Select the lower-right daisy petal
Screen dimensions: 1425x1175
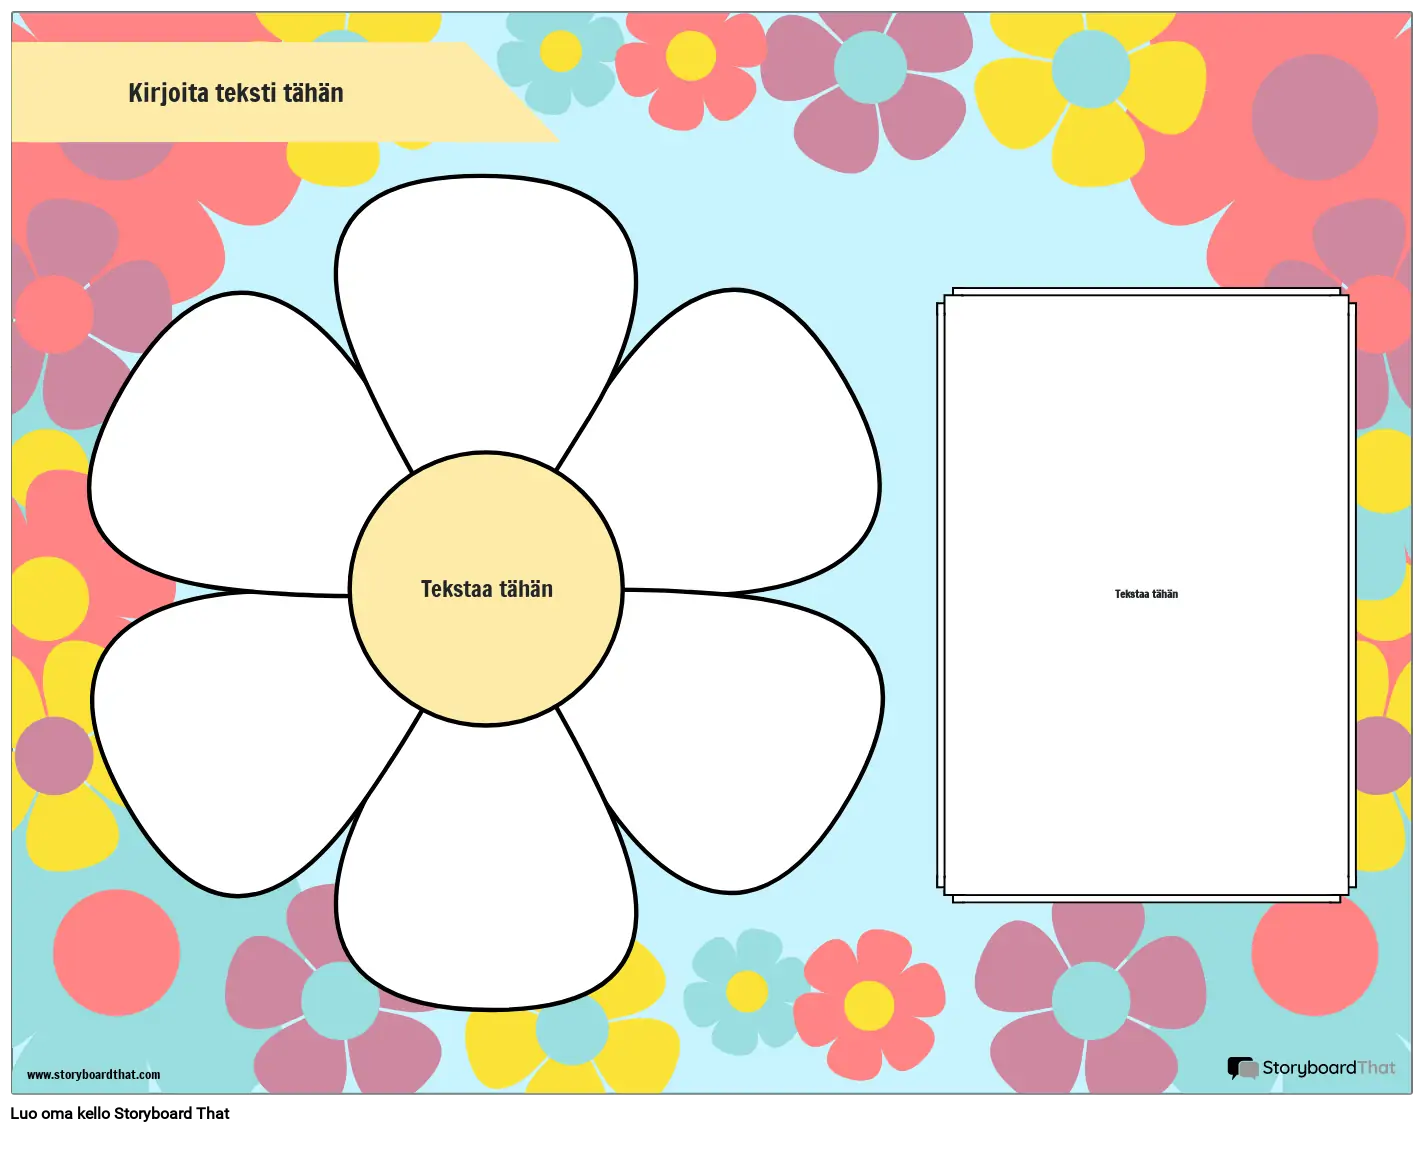(x=740, y=740)
